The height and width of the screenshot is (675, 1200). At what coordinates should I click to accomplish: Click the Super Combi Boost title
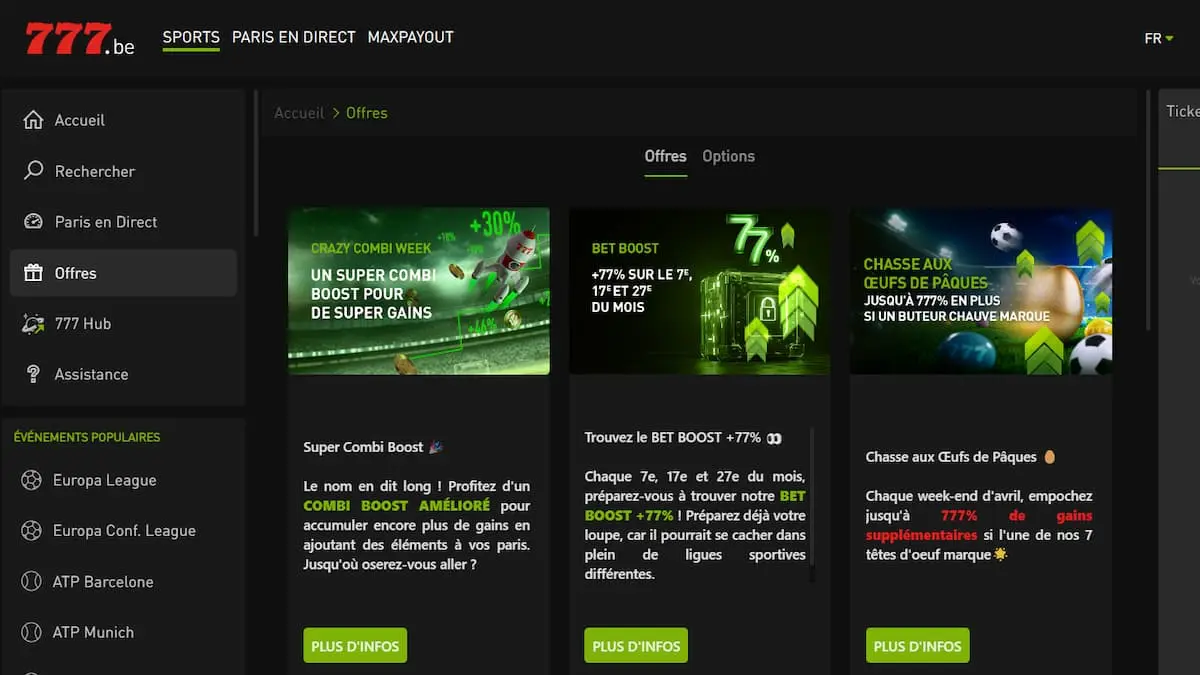(x=373, y=447)
